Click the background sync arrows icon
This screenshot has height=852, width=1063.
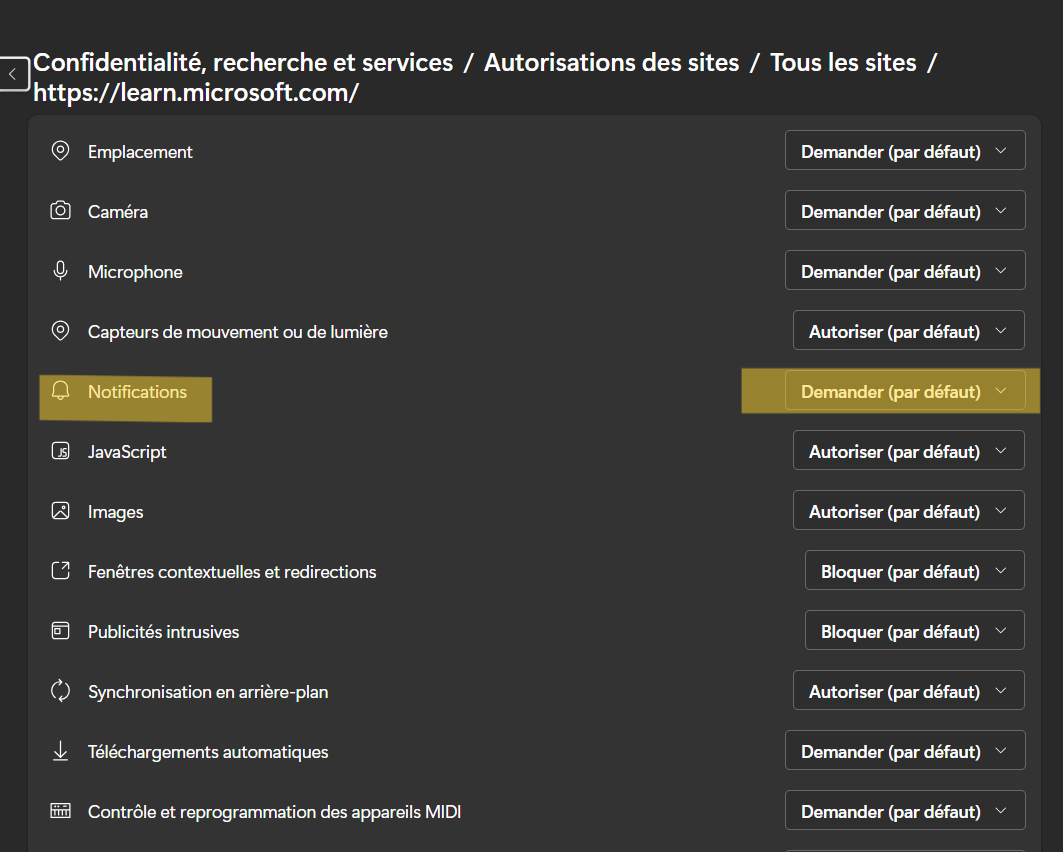pyautogui.click(x=60, y=691)
